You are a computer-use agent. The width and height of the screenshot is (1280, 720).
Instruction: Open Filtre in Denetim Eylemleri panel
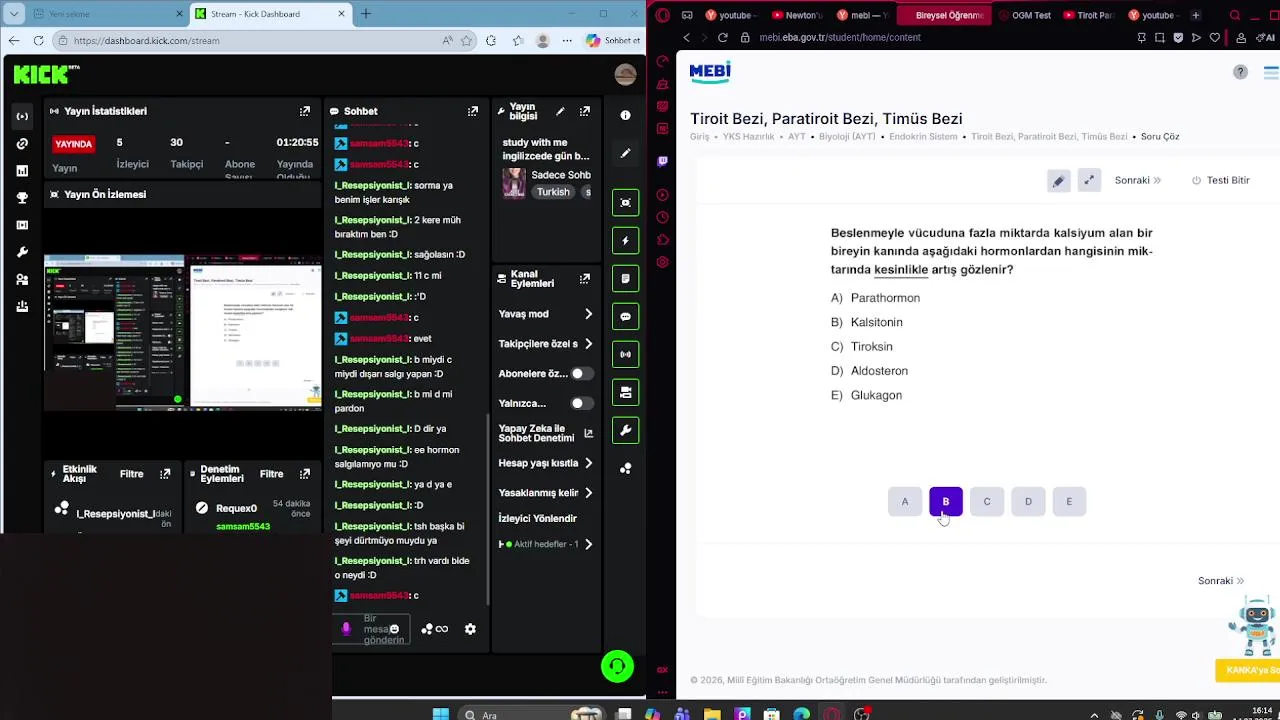click(x=272, y=474)
